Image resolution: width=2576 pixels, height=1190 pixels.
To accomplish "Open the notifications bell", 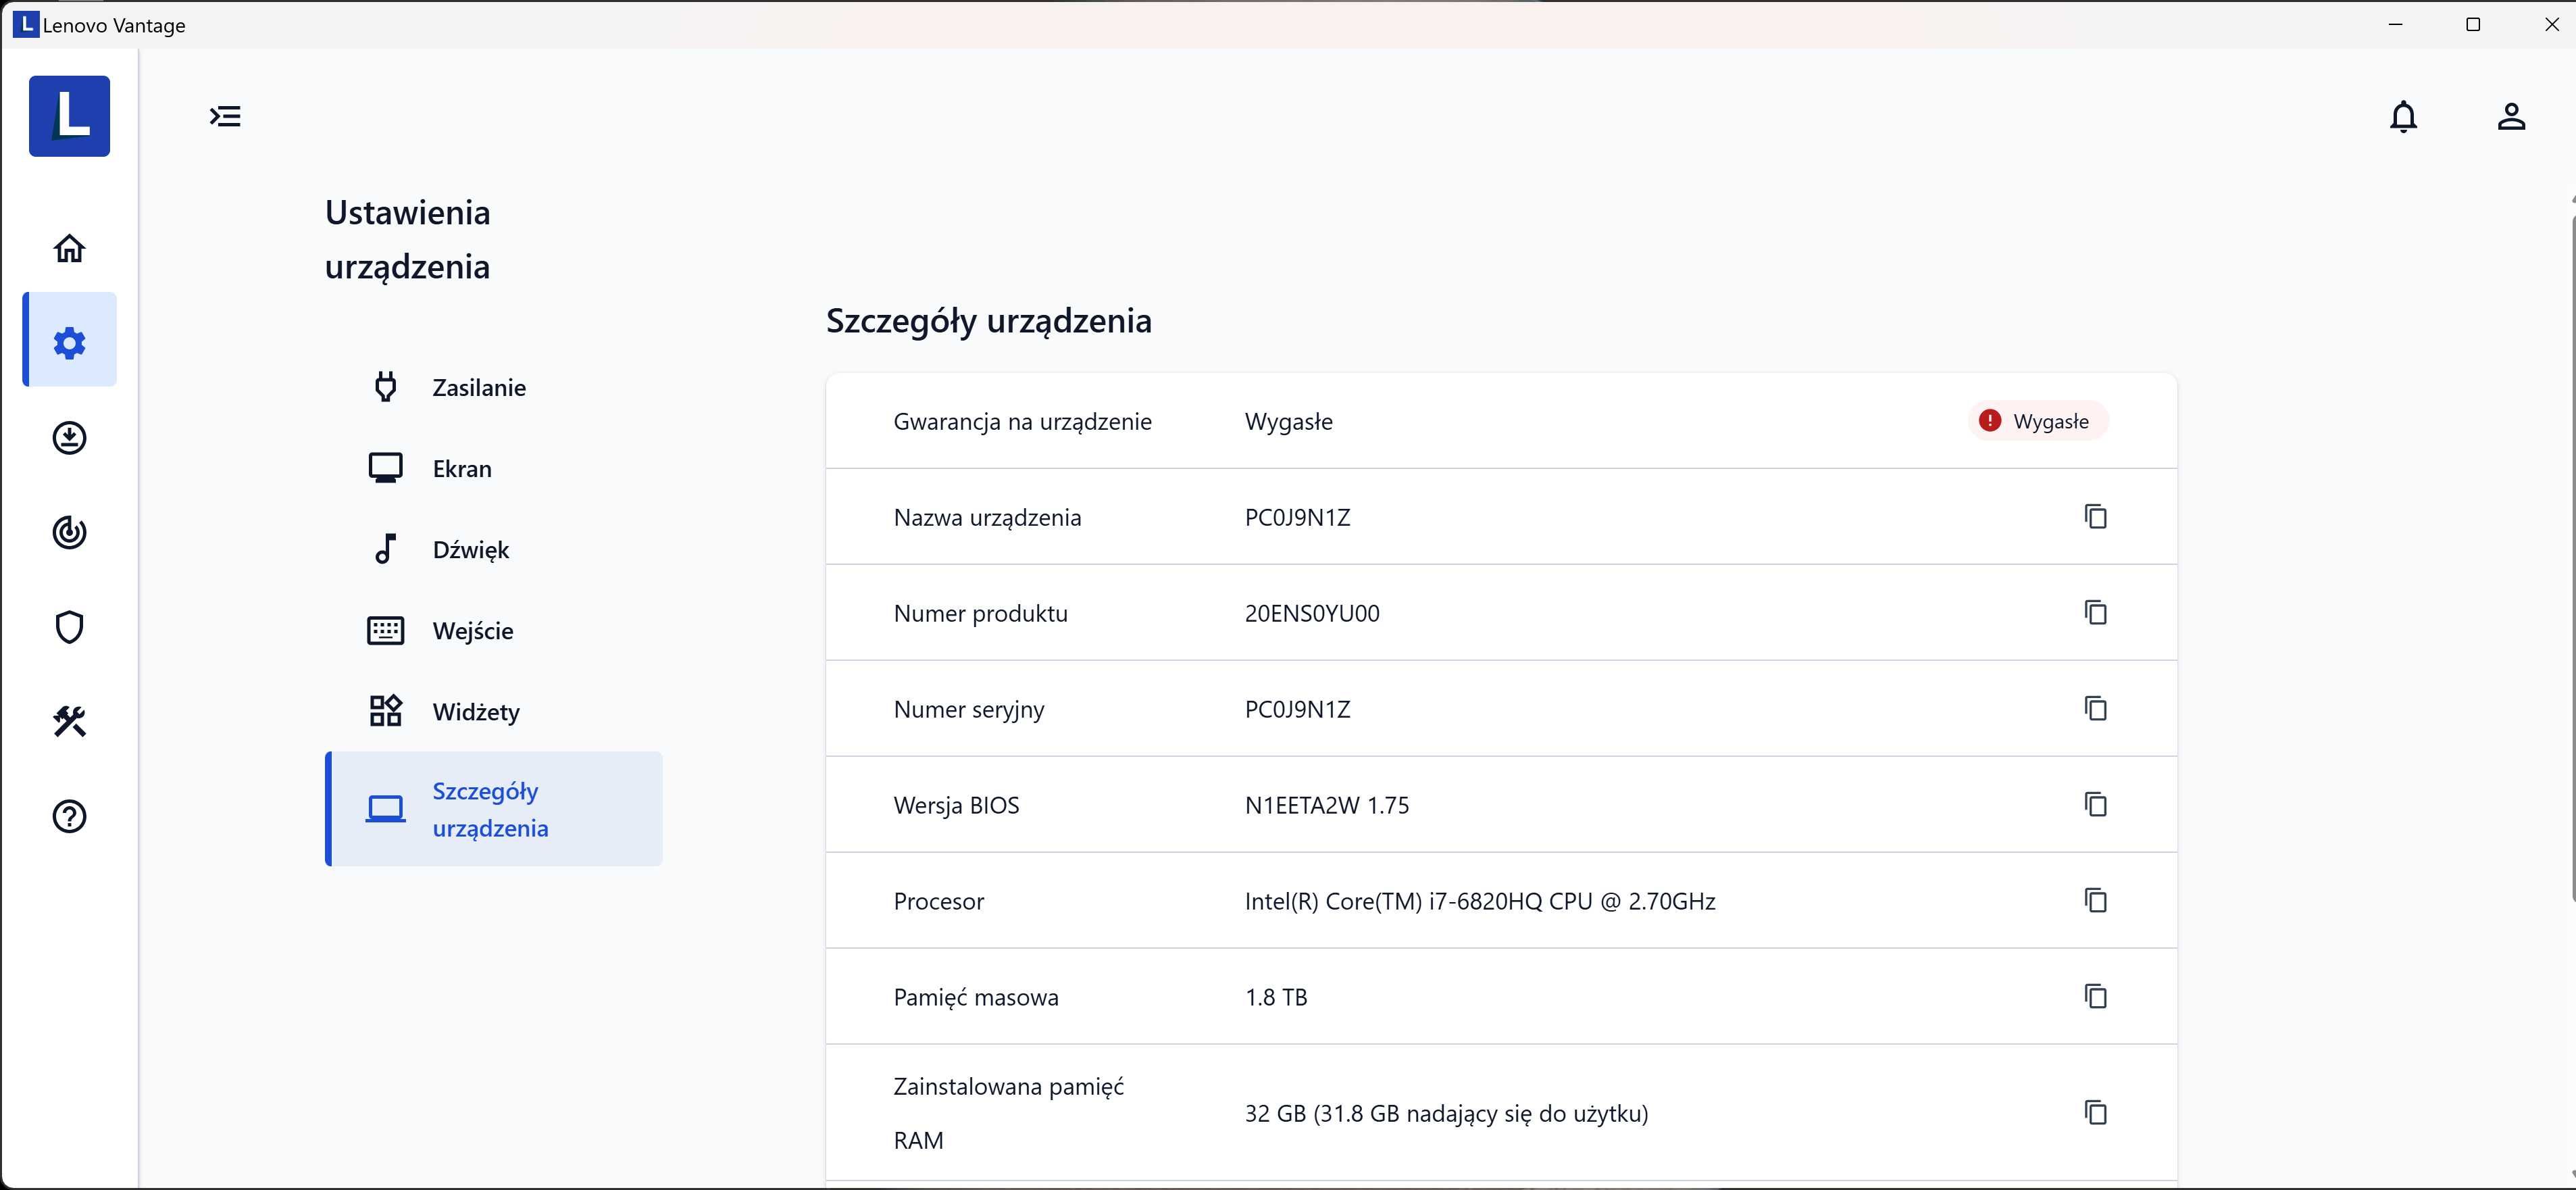I will [x=2403, y=117].
